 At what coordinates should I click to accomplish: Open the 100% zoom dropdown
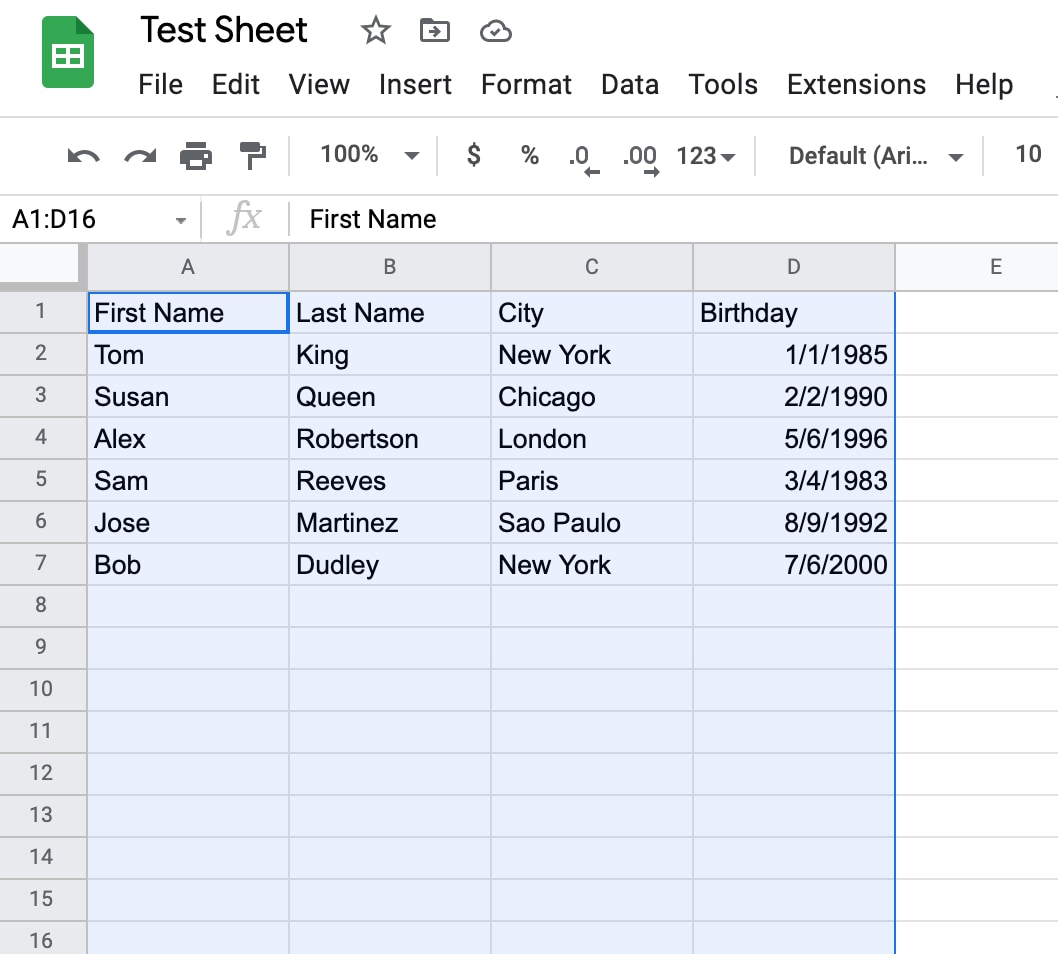click(369, 155)
